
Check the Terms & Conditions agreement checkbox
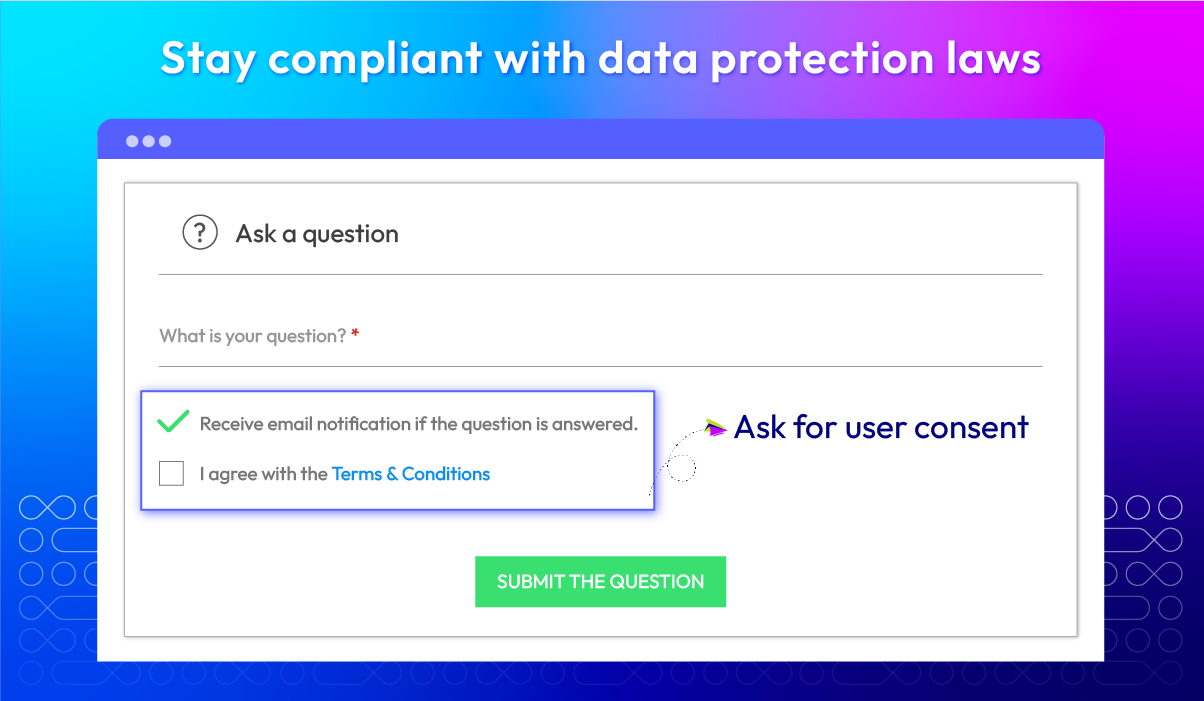172,473
